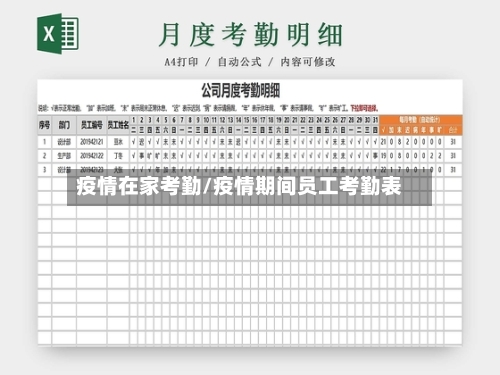Click the orange 每月考勤 summary header
This screenshot has width=500, height=375.
click(x=420, y=119)
